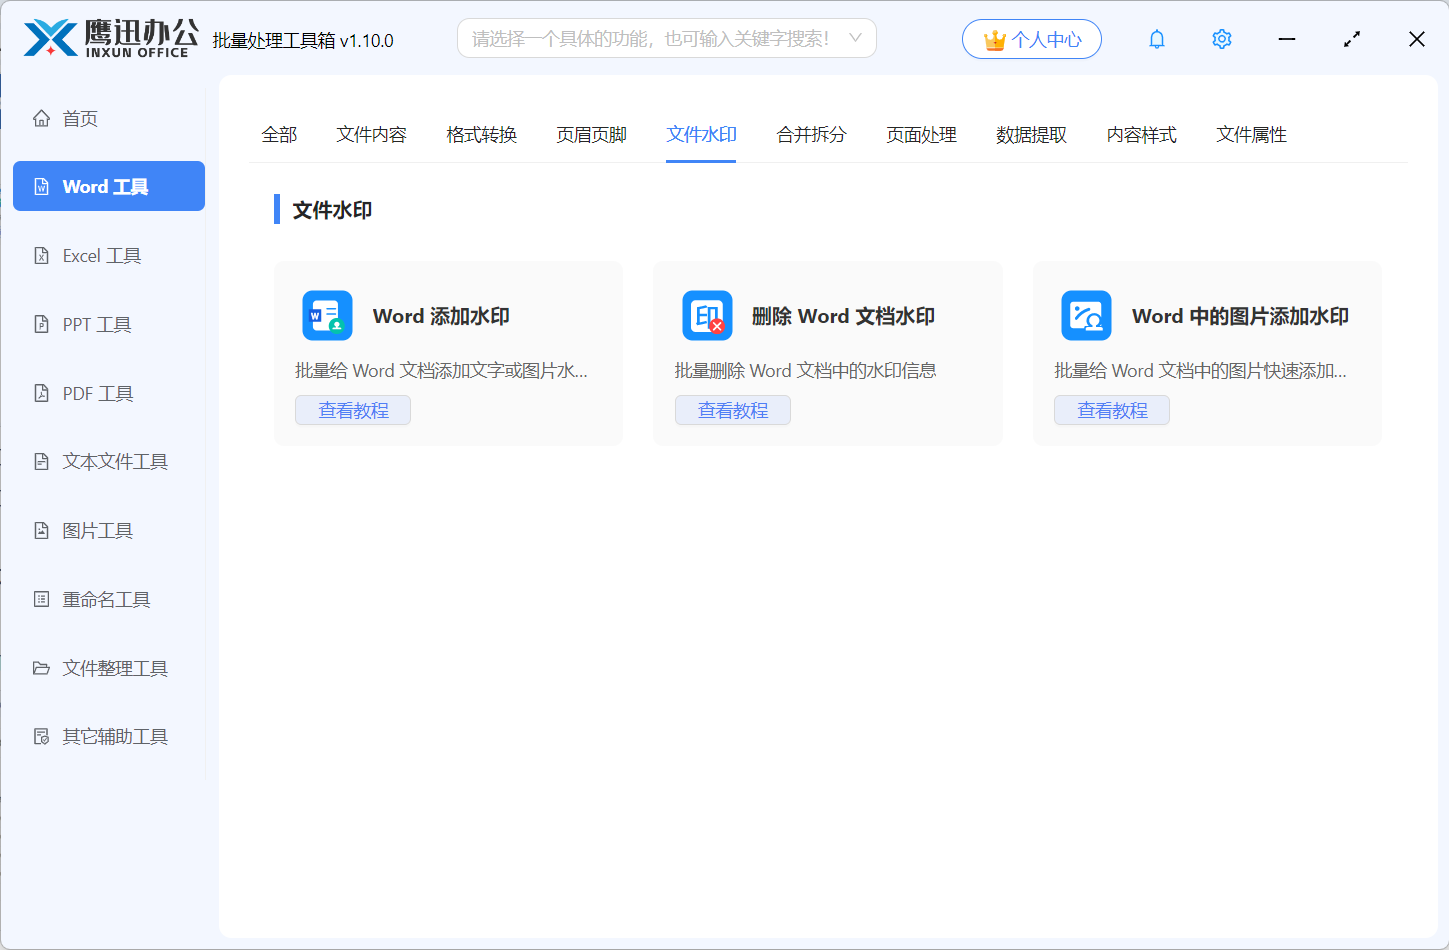1449x950 pixels.
Task: Open the notification bell
Action: click(x=1156, y=39)
